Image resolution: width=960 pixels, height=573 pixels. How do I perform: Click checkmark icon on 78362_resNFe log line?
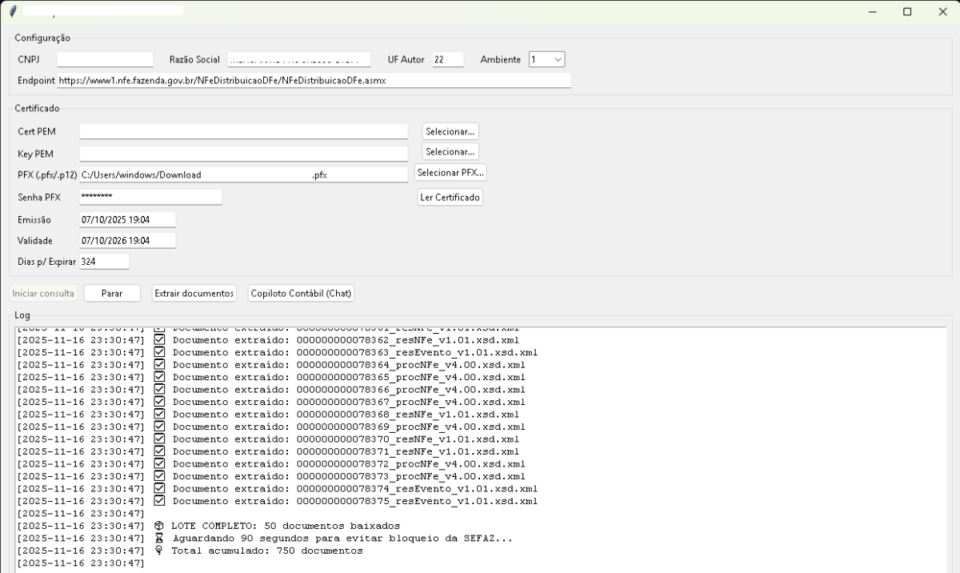coord(159,340)
